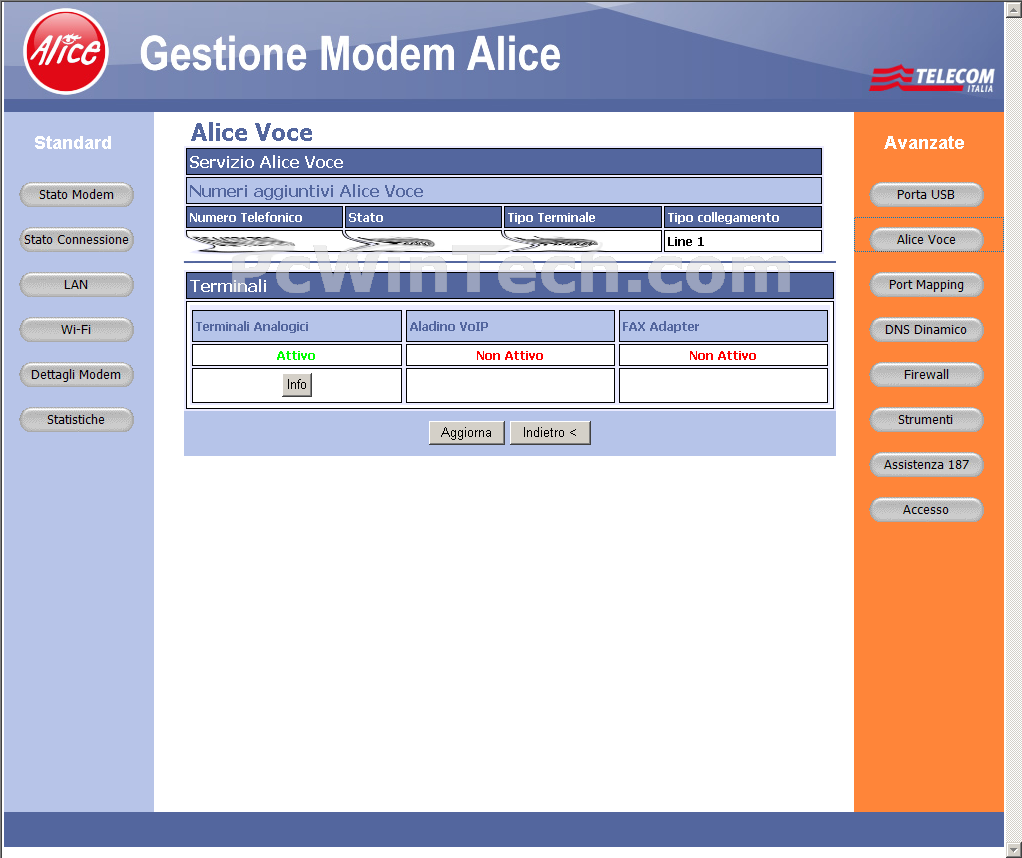The image size is (1022, 858).
Task: Open the Statistiche page
Action: tap(76, 419)
